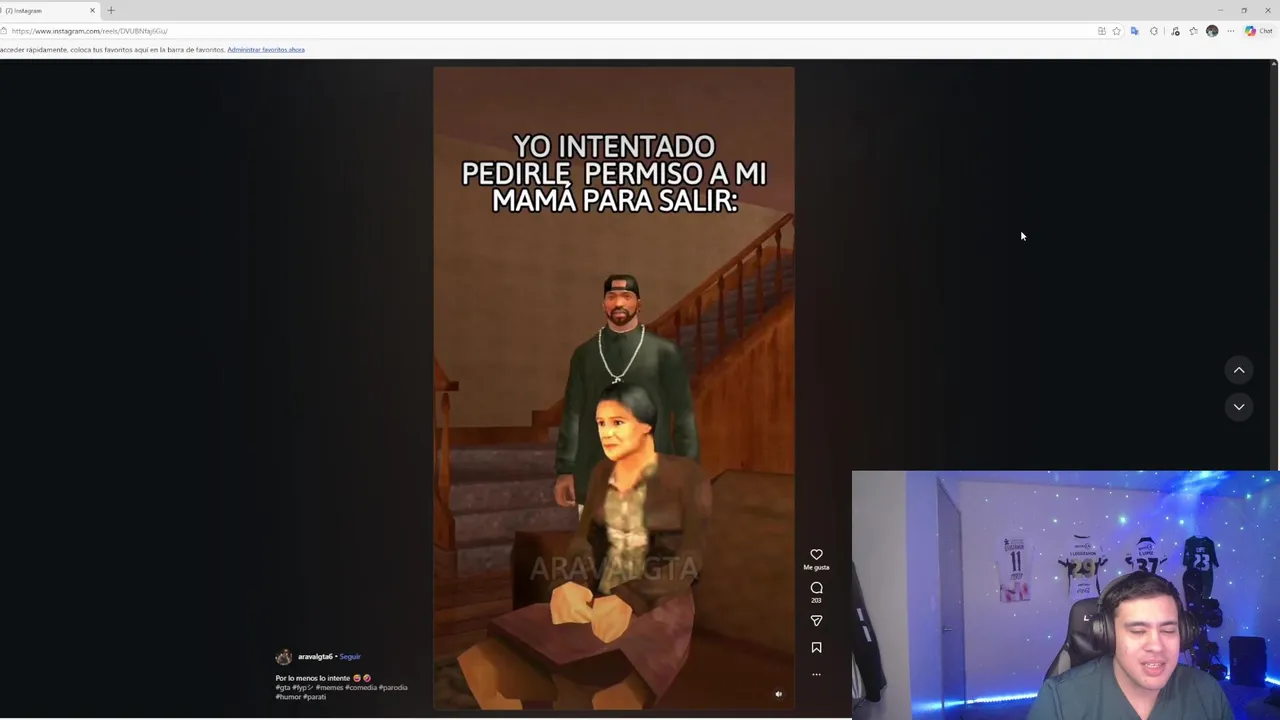Follow aravalgta6 with the Seguir button
This screenshot has height=720, width=1280.
350,657
